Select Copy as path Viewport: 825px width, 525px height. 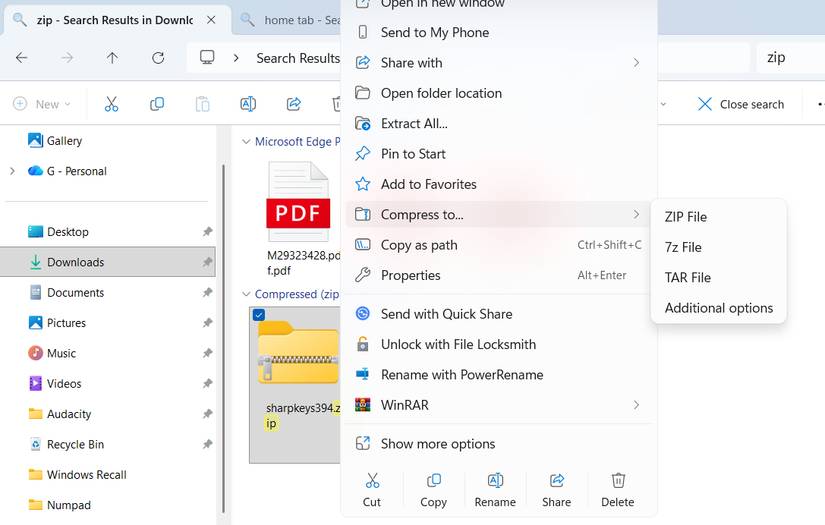pos(499,245)
